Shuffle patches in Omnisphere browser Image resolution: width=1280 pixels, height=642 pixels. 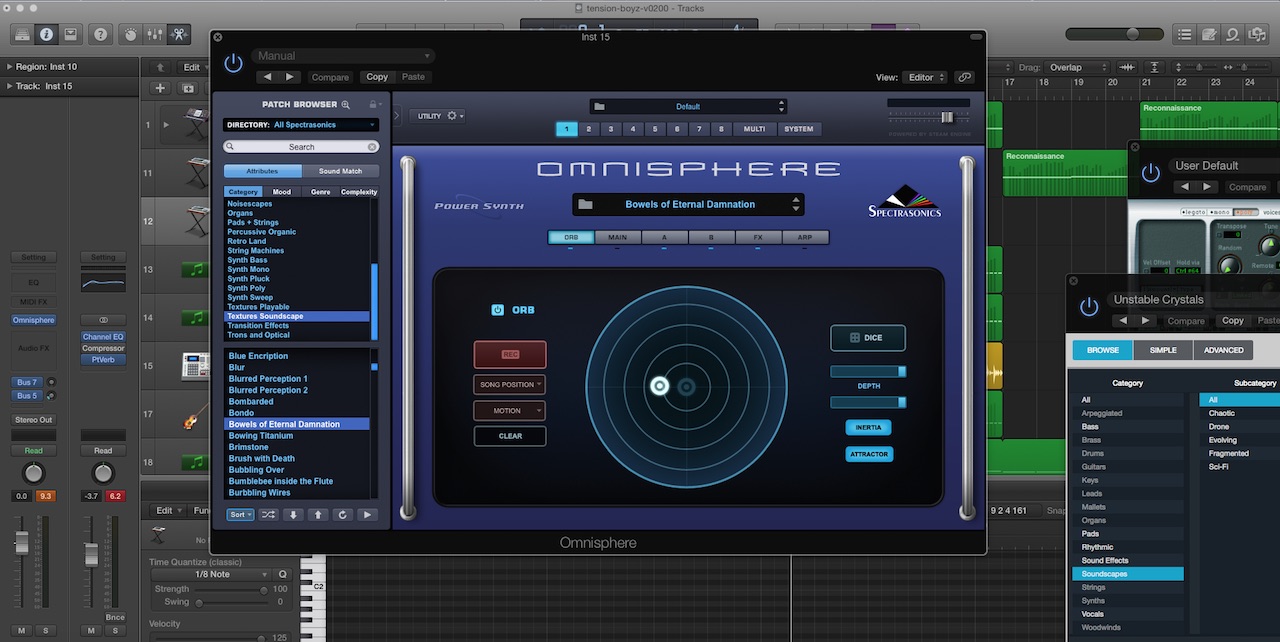point(269,515)
